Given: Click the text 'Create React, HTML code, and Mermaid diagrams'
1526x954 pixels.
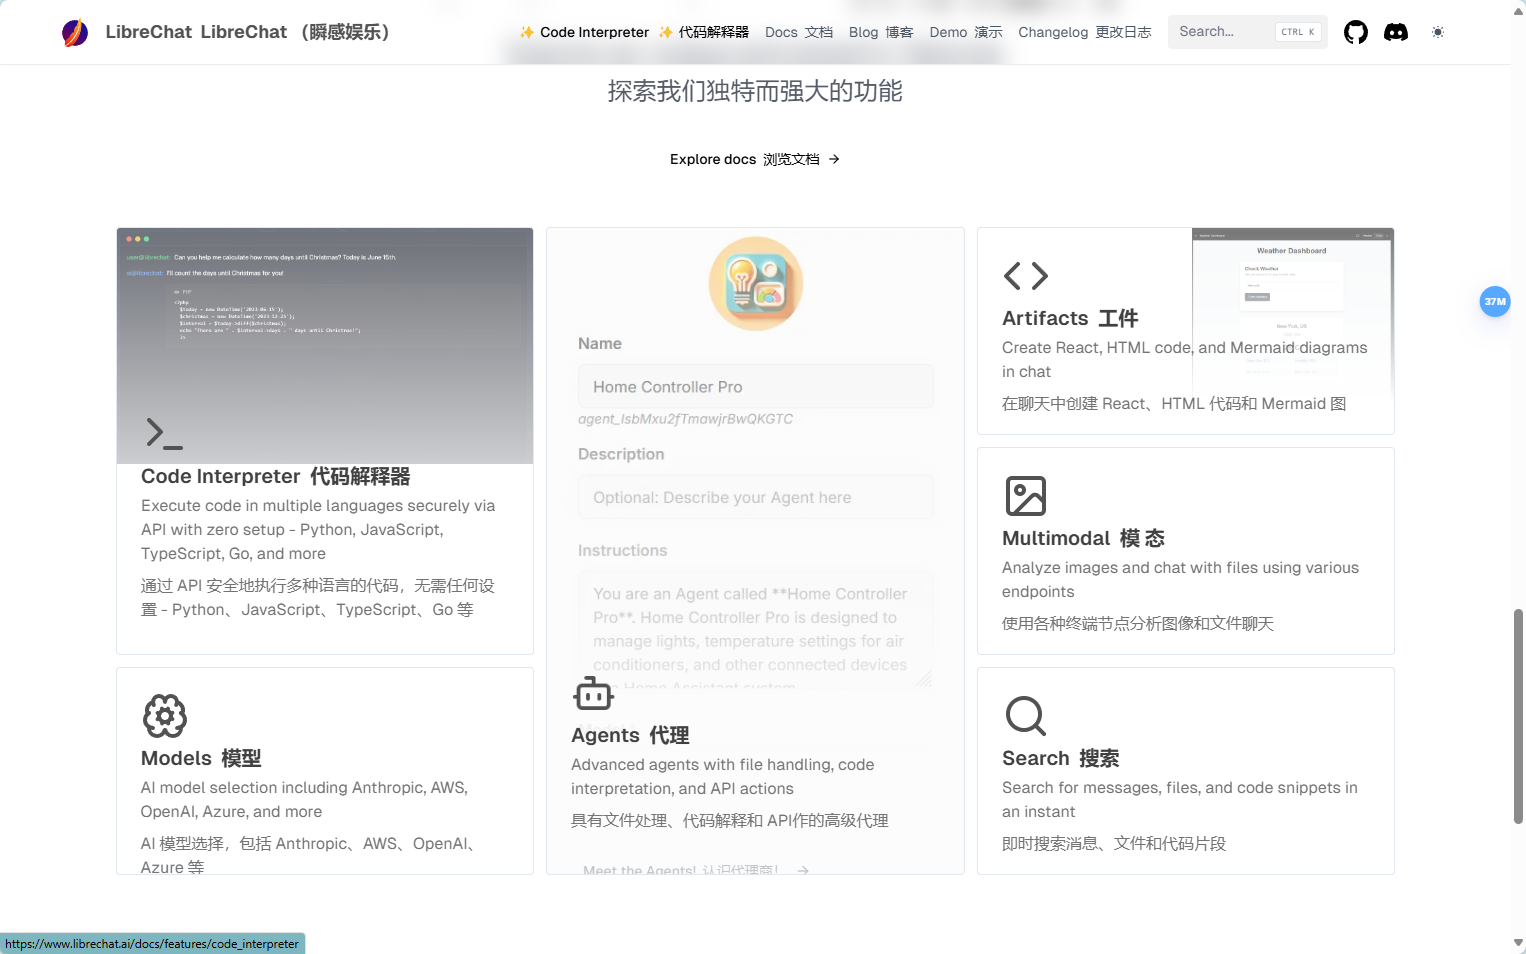Looking at the screenshot, I should 1184,348.
